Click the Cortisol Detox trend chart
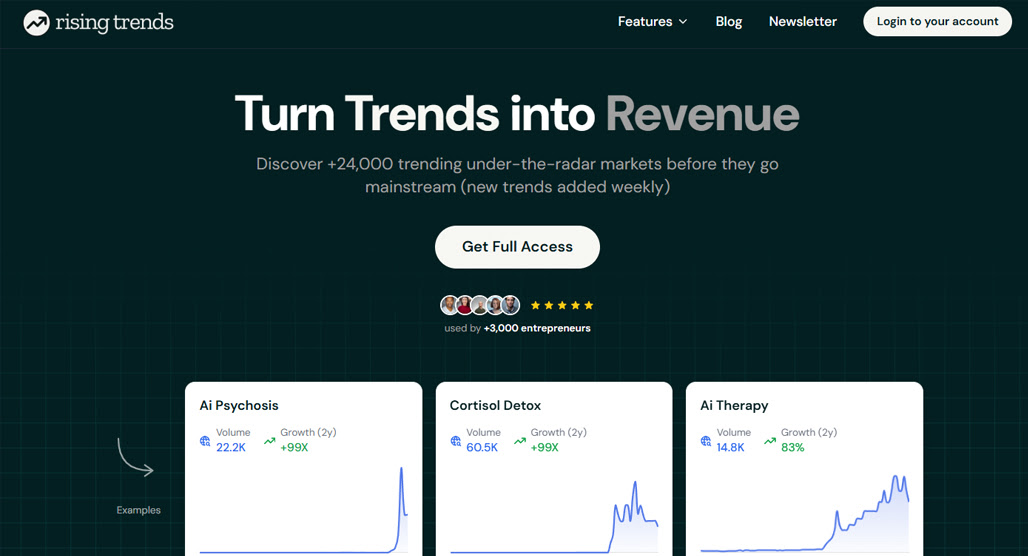This screenshot has width=1028, height=556. click(x=554, y=517)
